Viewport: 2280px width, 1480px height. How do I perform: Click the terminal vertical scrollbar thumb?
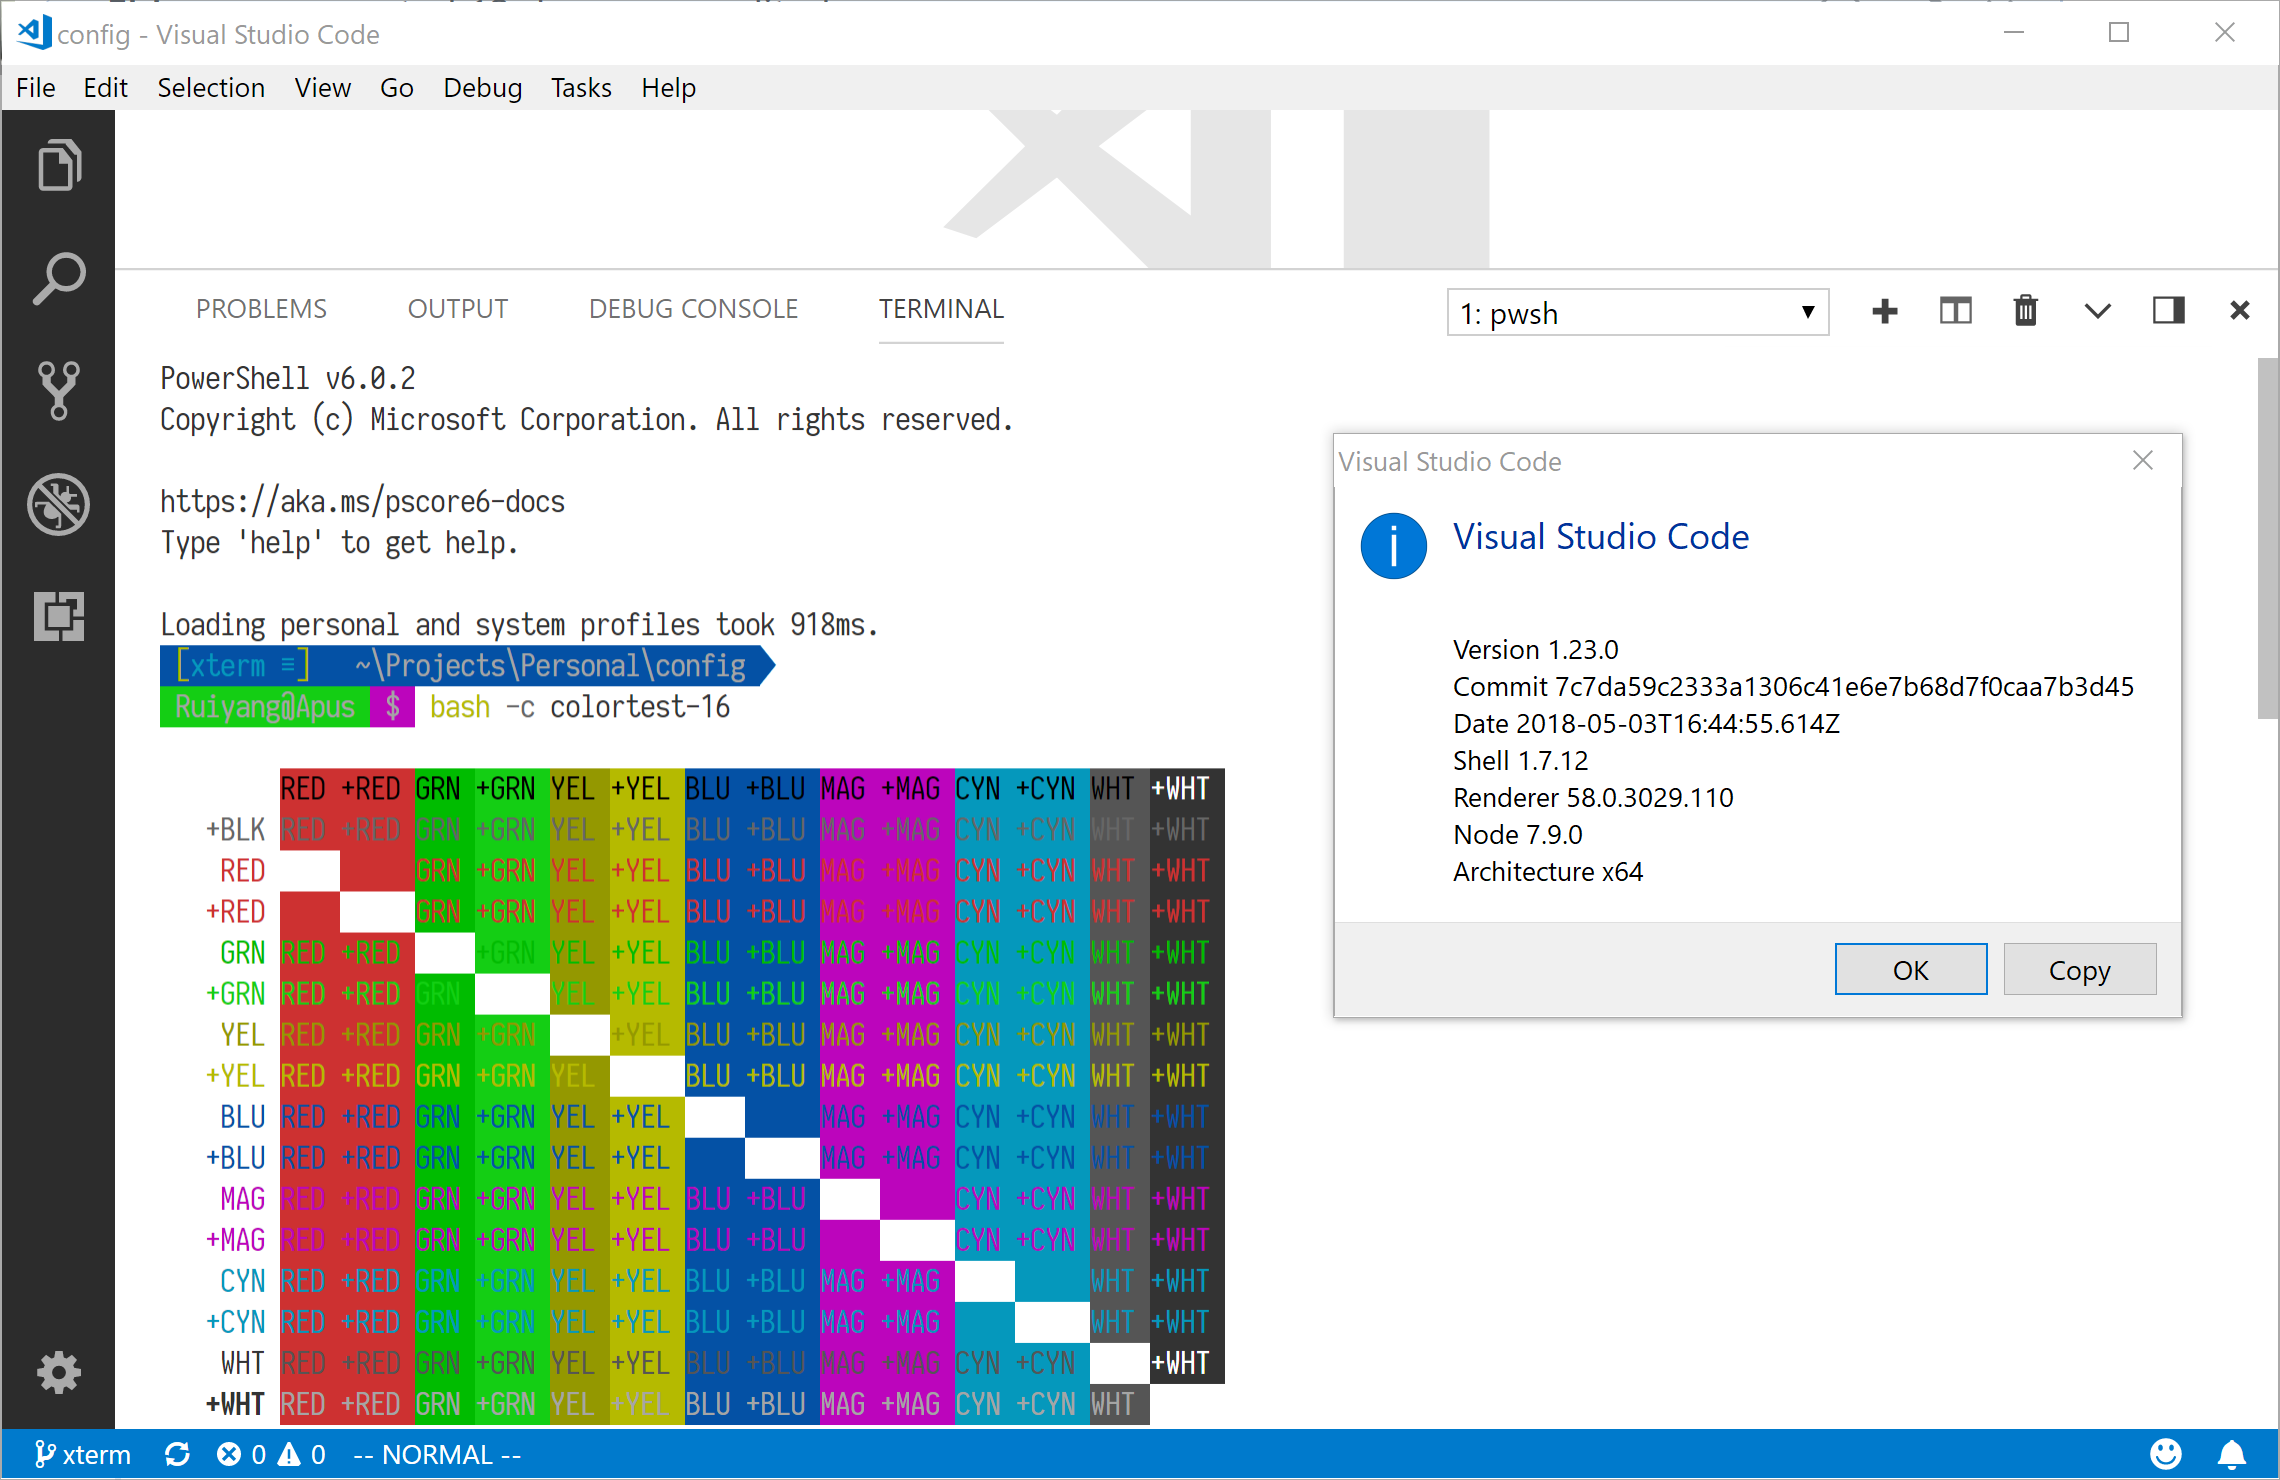point(2267,540)
